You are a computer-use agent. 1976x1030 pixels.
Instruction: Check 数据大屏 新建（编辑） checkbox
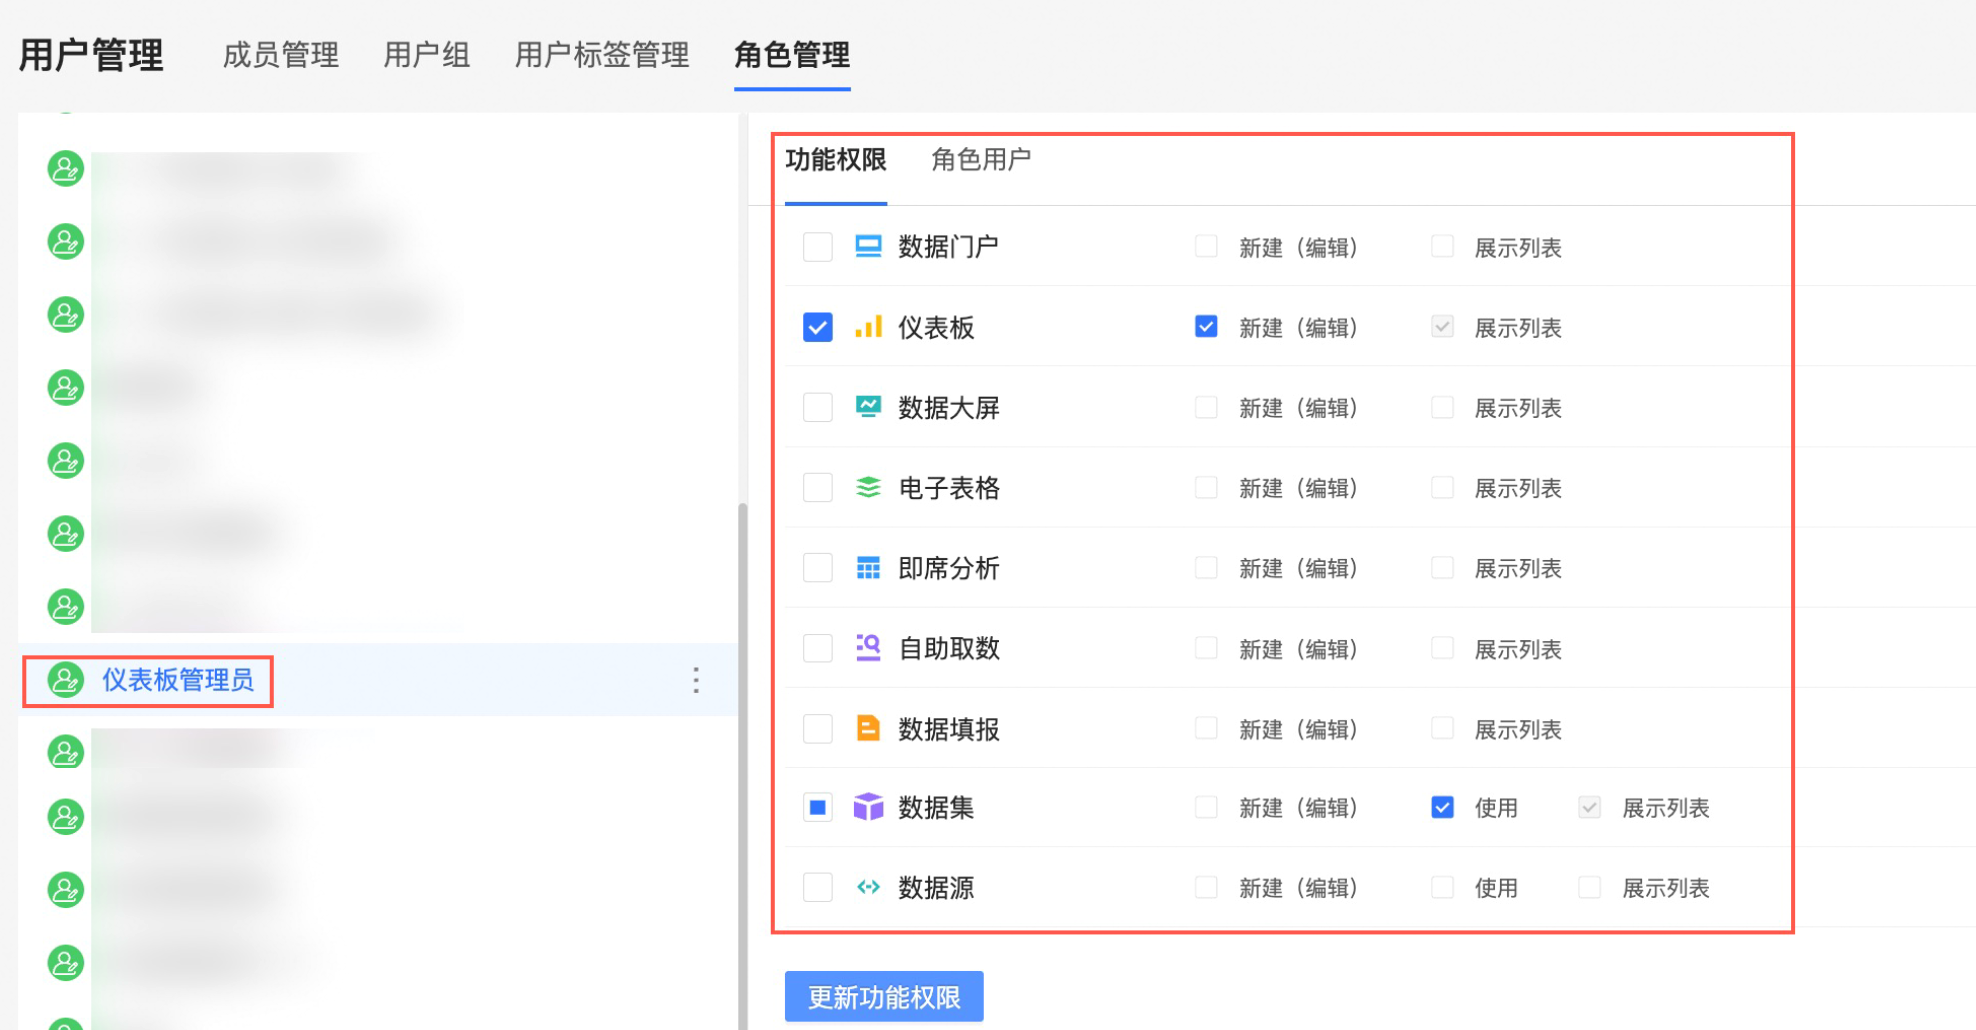tap(1206, 407)
